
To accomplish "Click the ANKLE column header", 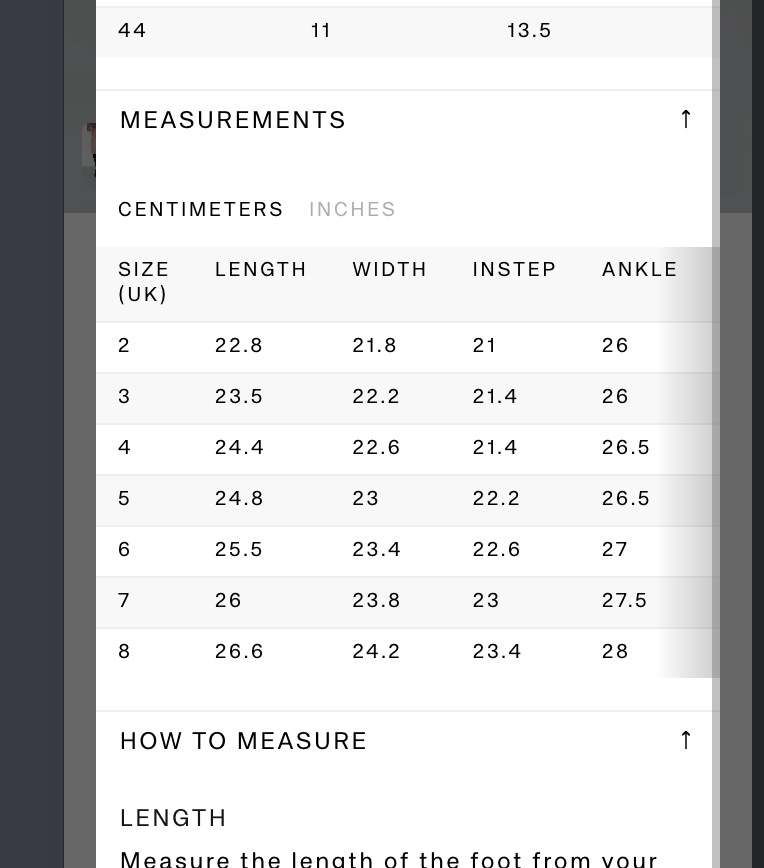I will [640, 269].
